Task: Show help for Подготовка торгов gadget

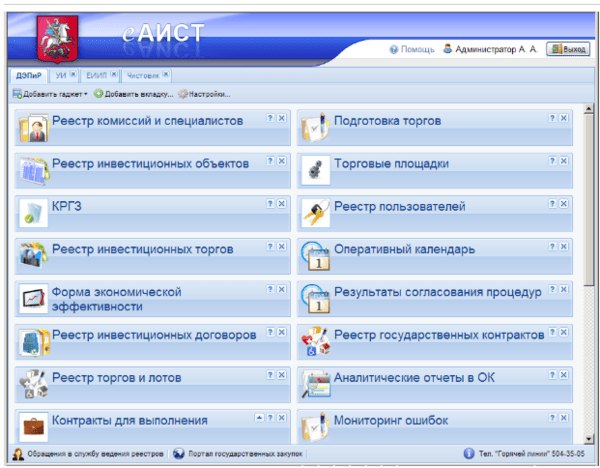Action: point(552,118)
